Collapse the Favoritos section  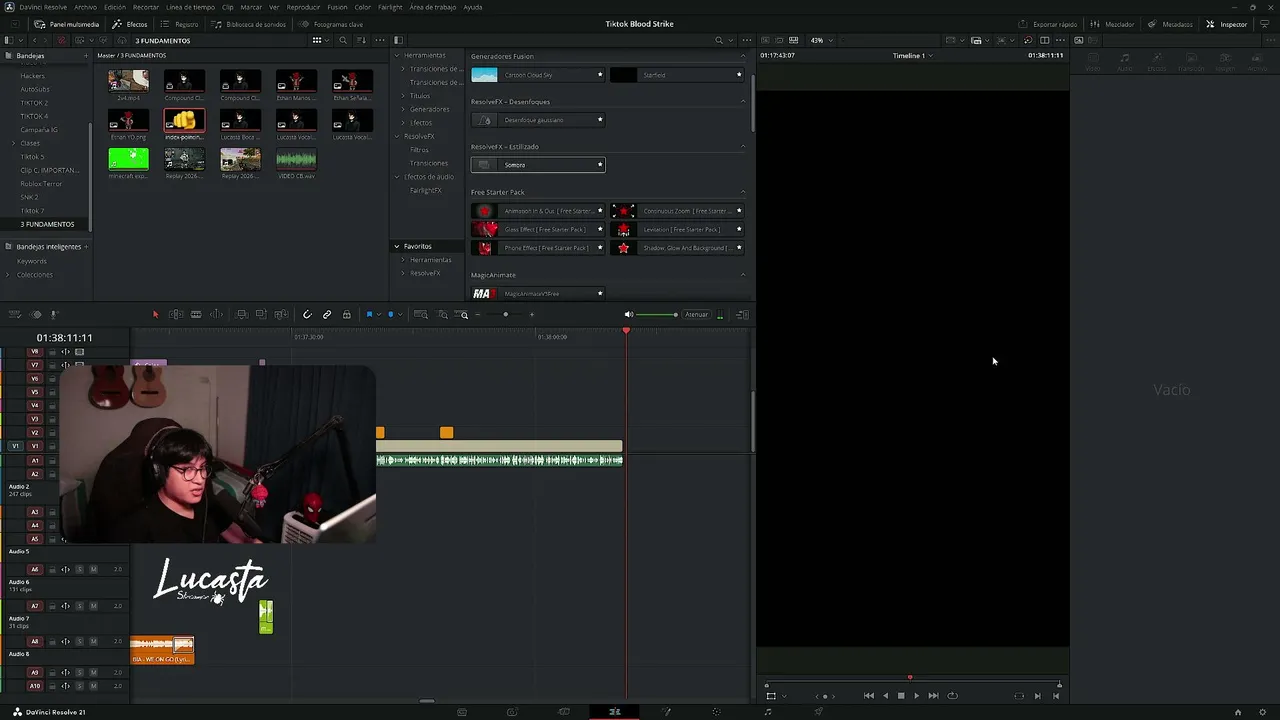click(x=397, y=246)
